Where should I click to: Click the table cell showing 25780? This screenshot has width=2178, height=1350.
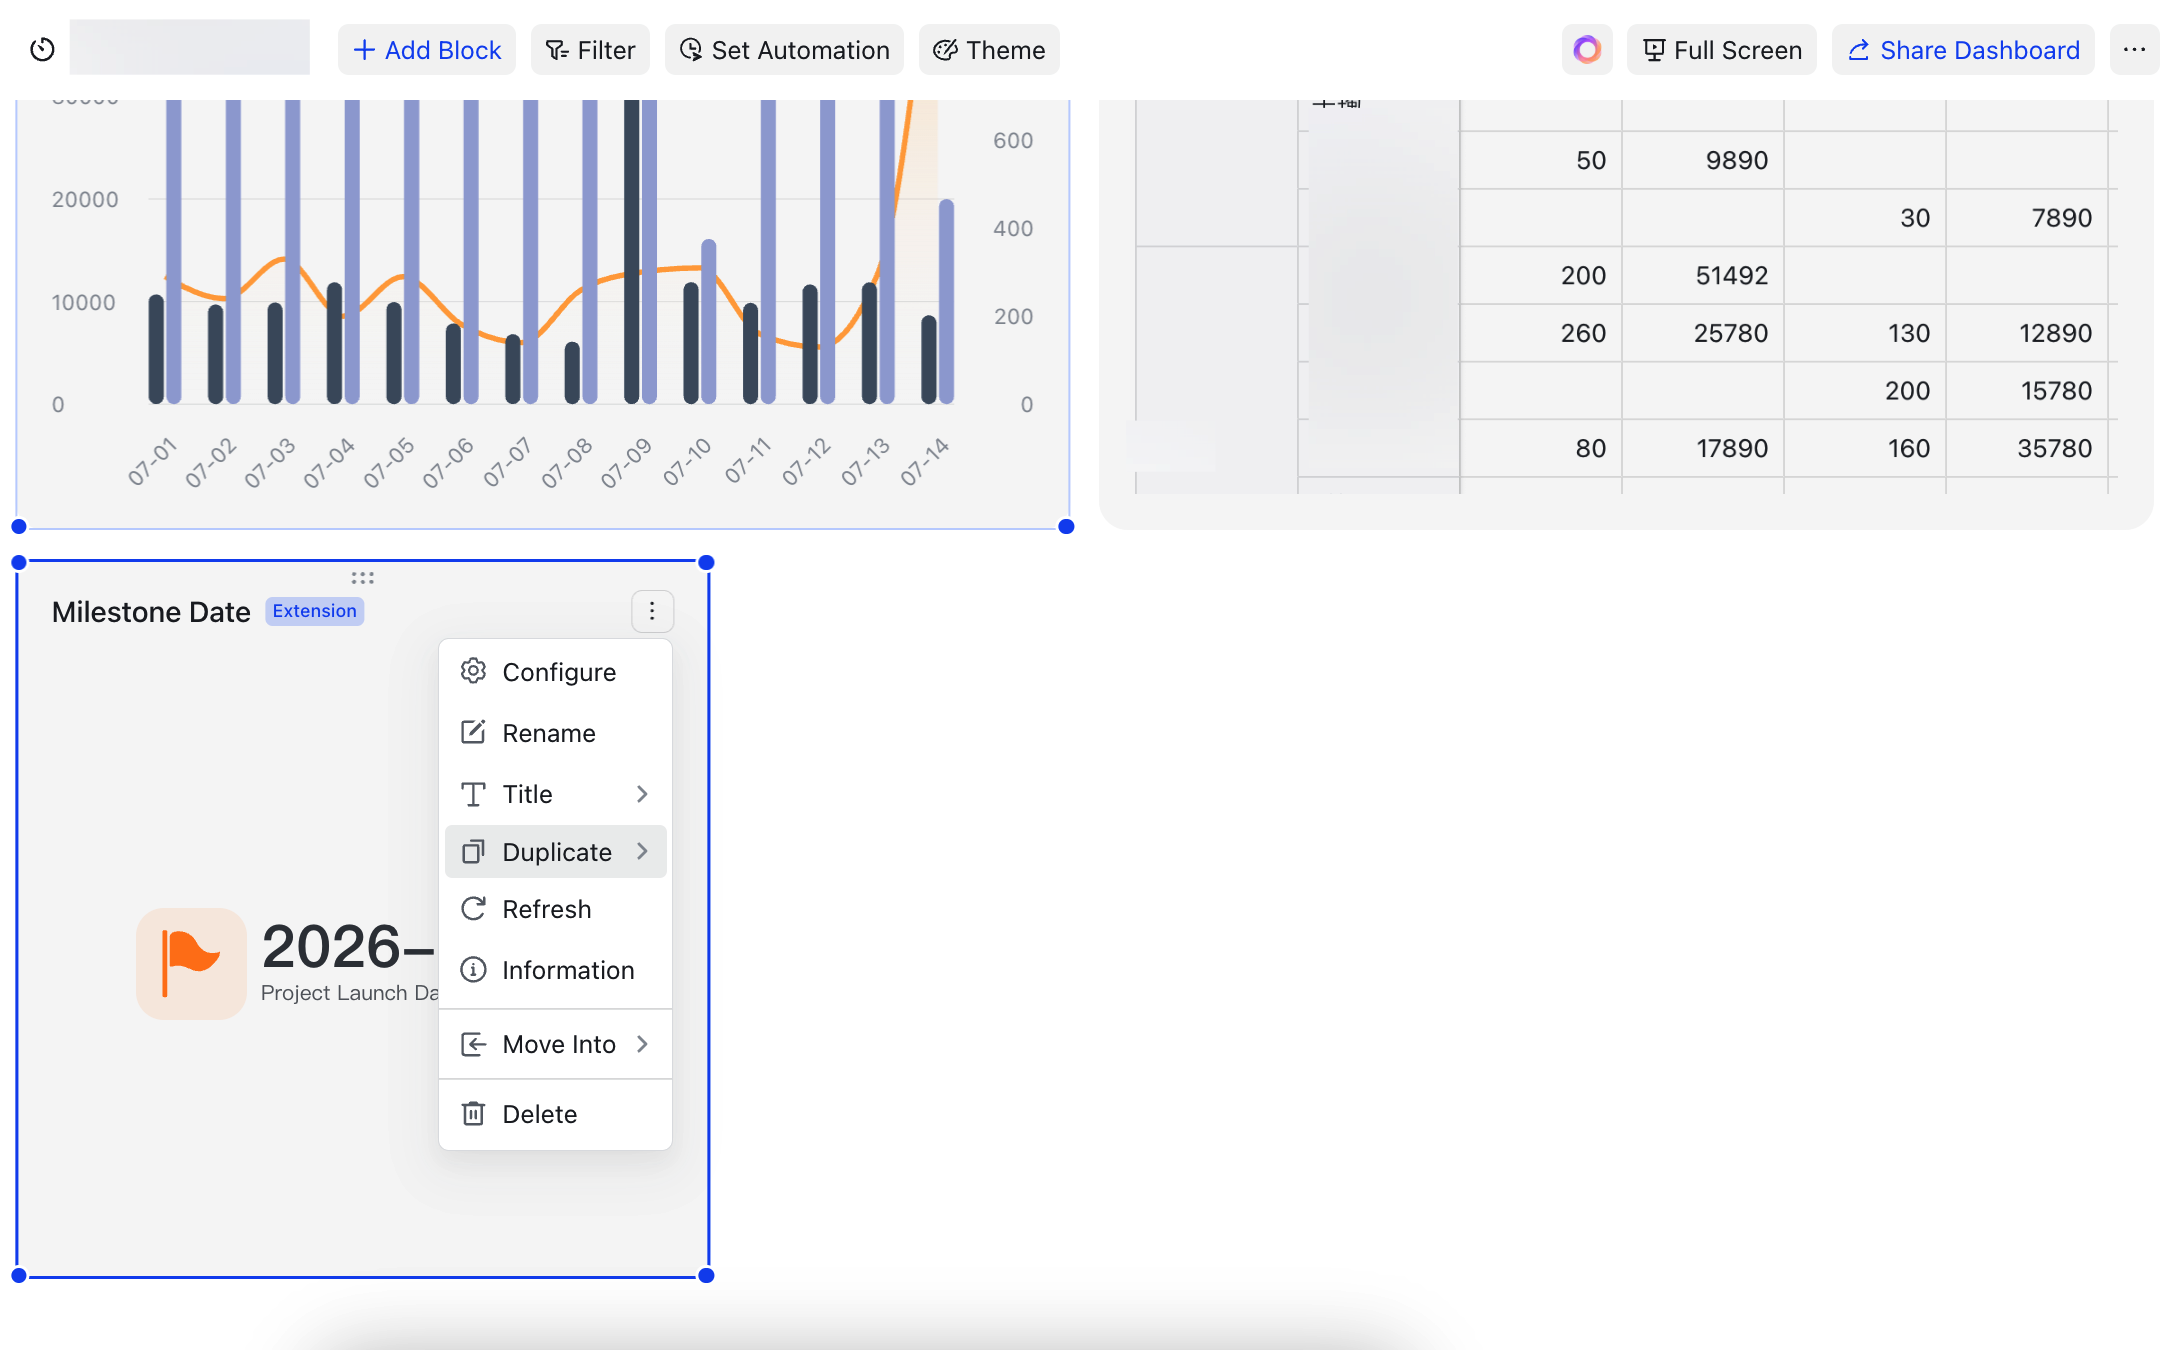1702,333
